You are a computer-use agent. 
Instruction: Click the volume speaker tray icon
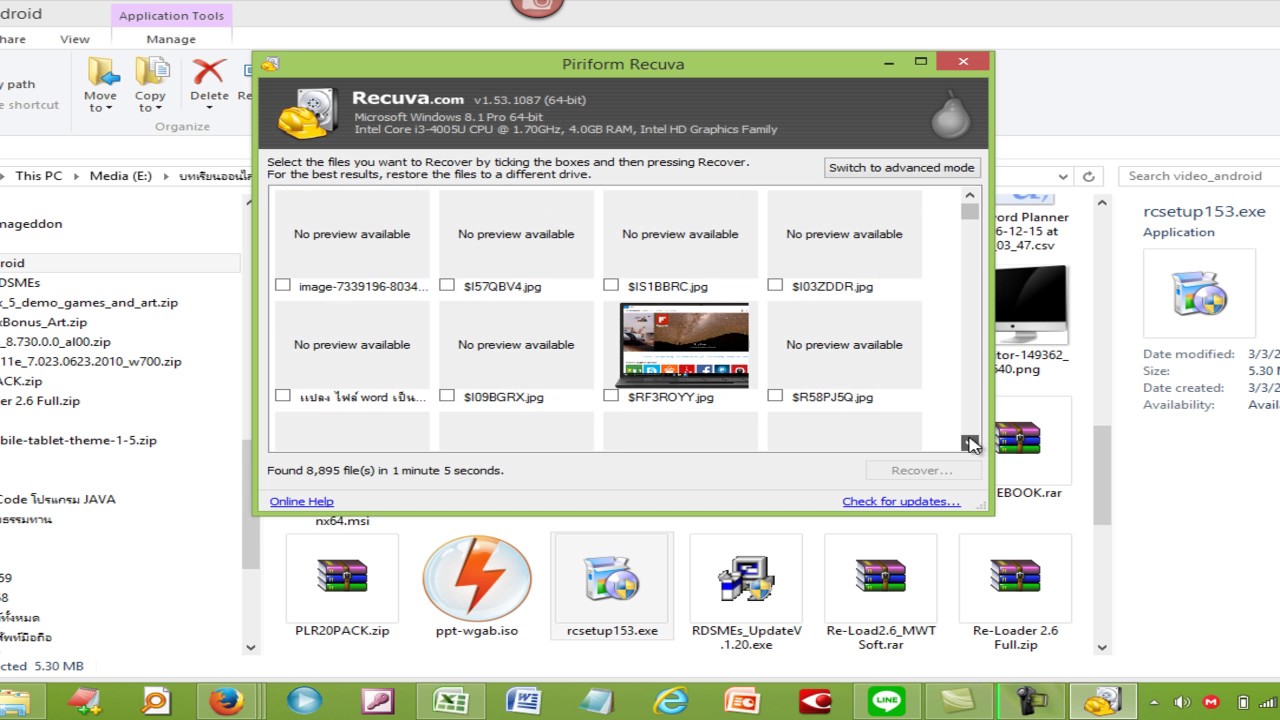click(1182, 702)
